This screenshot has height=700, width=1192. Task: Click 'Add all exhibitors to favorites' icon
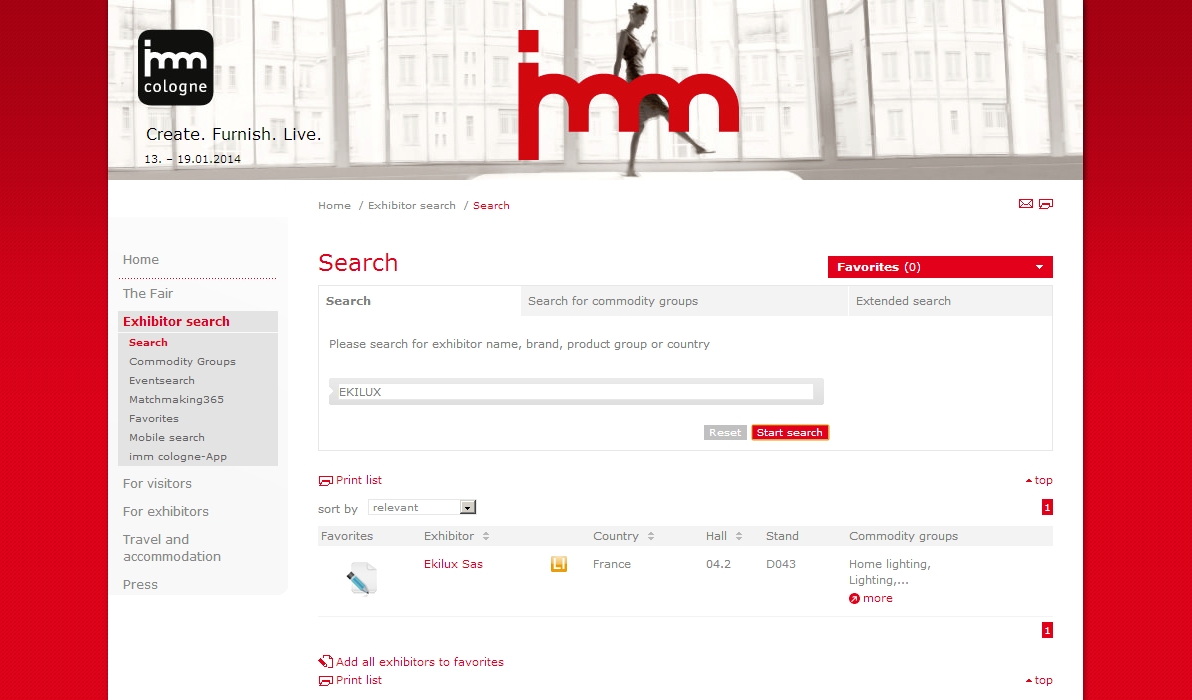325,662
